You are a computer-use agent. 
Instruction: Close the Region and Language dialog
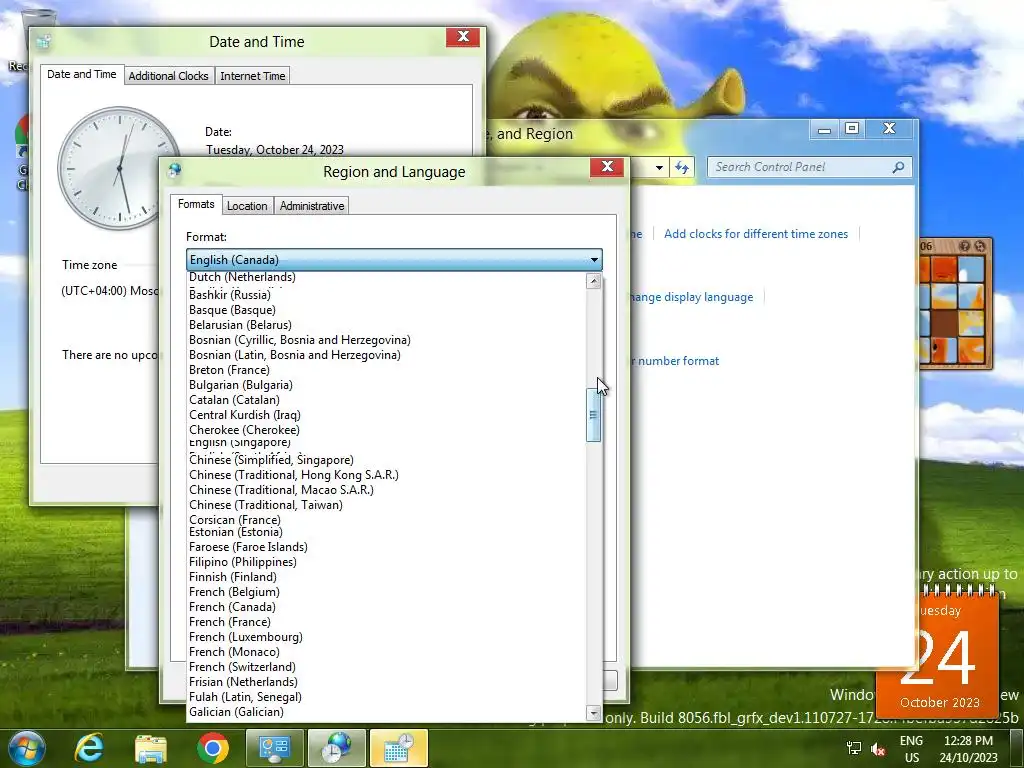point(607,167)
